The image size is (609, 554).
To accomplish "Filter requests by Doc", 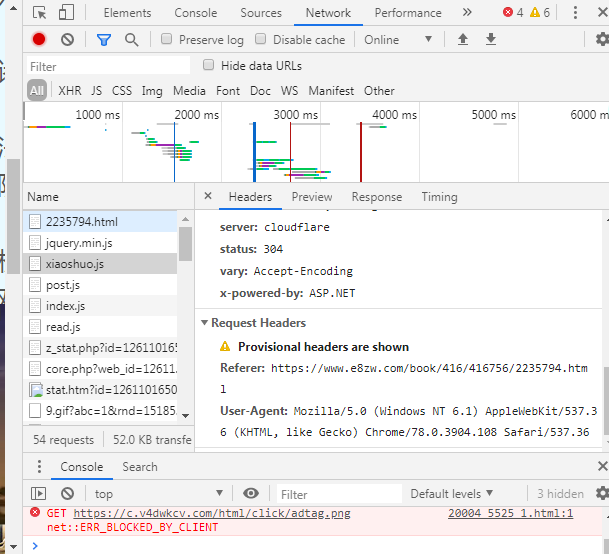I will point(260,91).
